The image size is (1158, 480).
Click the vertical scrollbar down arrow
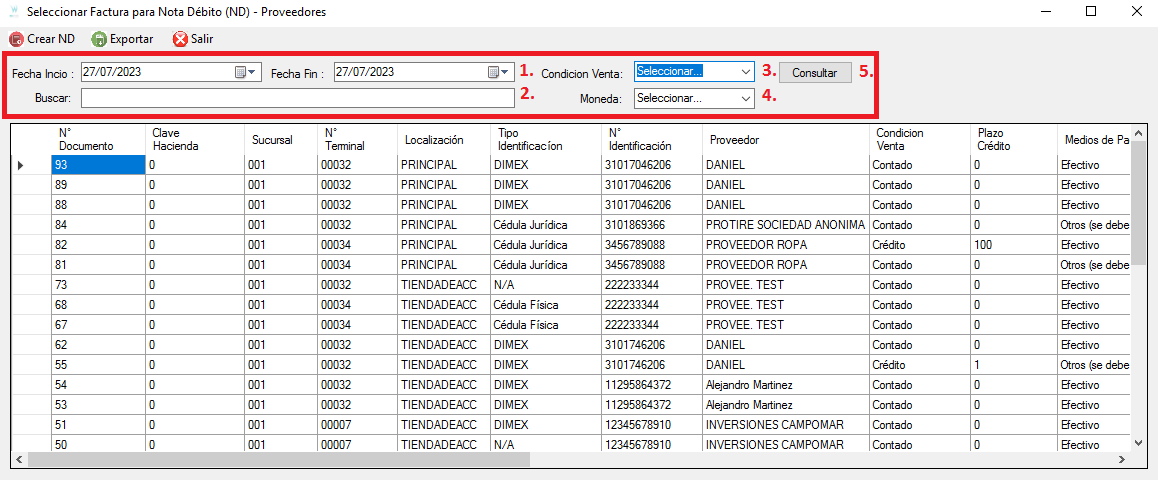(x=1139, y=442)
